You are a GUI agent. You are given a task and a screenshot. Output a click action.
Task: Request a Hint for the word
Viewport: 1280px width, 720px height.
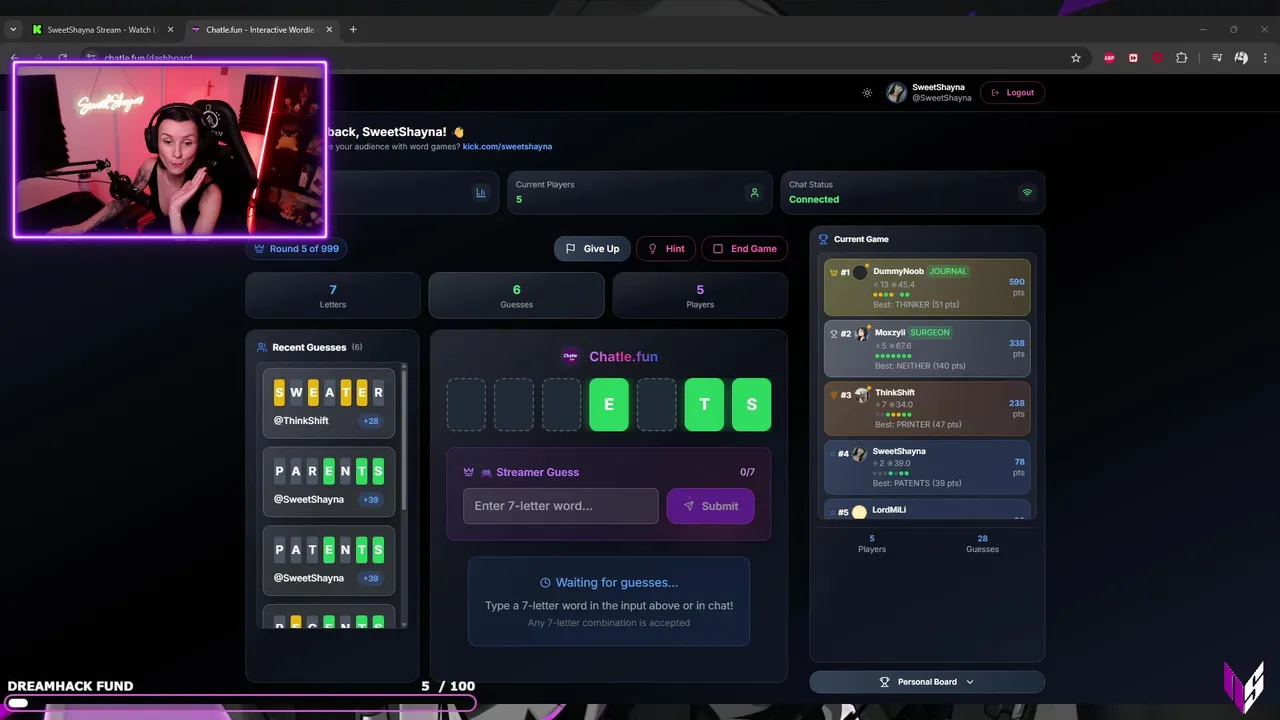point(666,249)
